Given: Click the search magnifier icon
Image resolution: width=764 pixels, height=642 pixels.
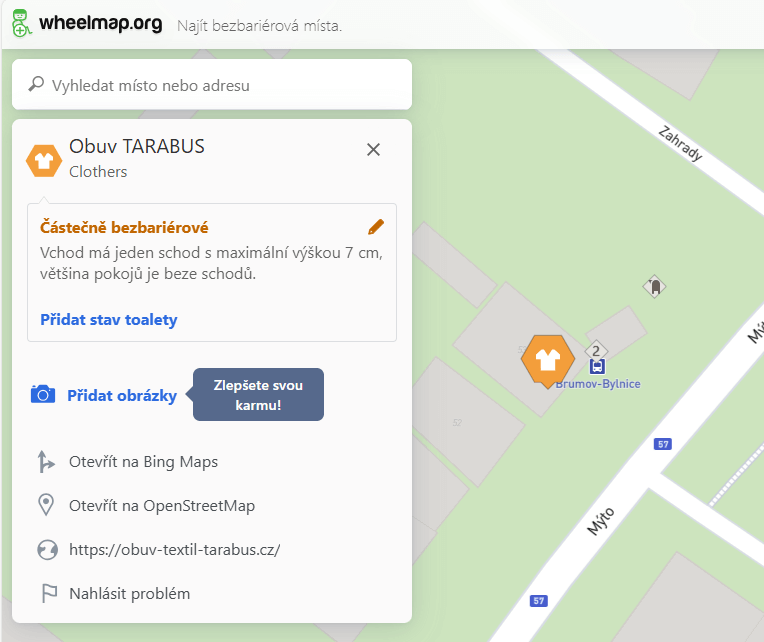Looking at the screenshot, I should [36, 85].
